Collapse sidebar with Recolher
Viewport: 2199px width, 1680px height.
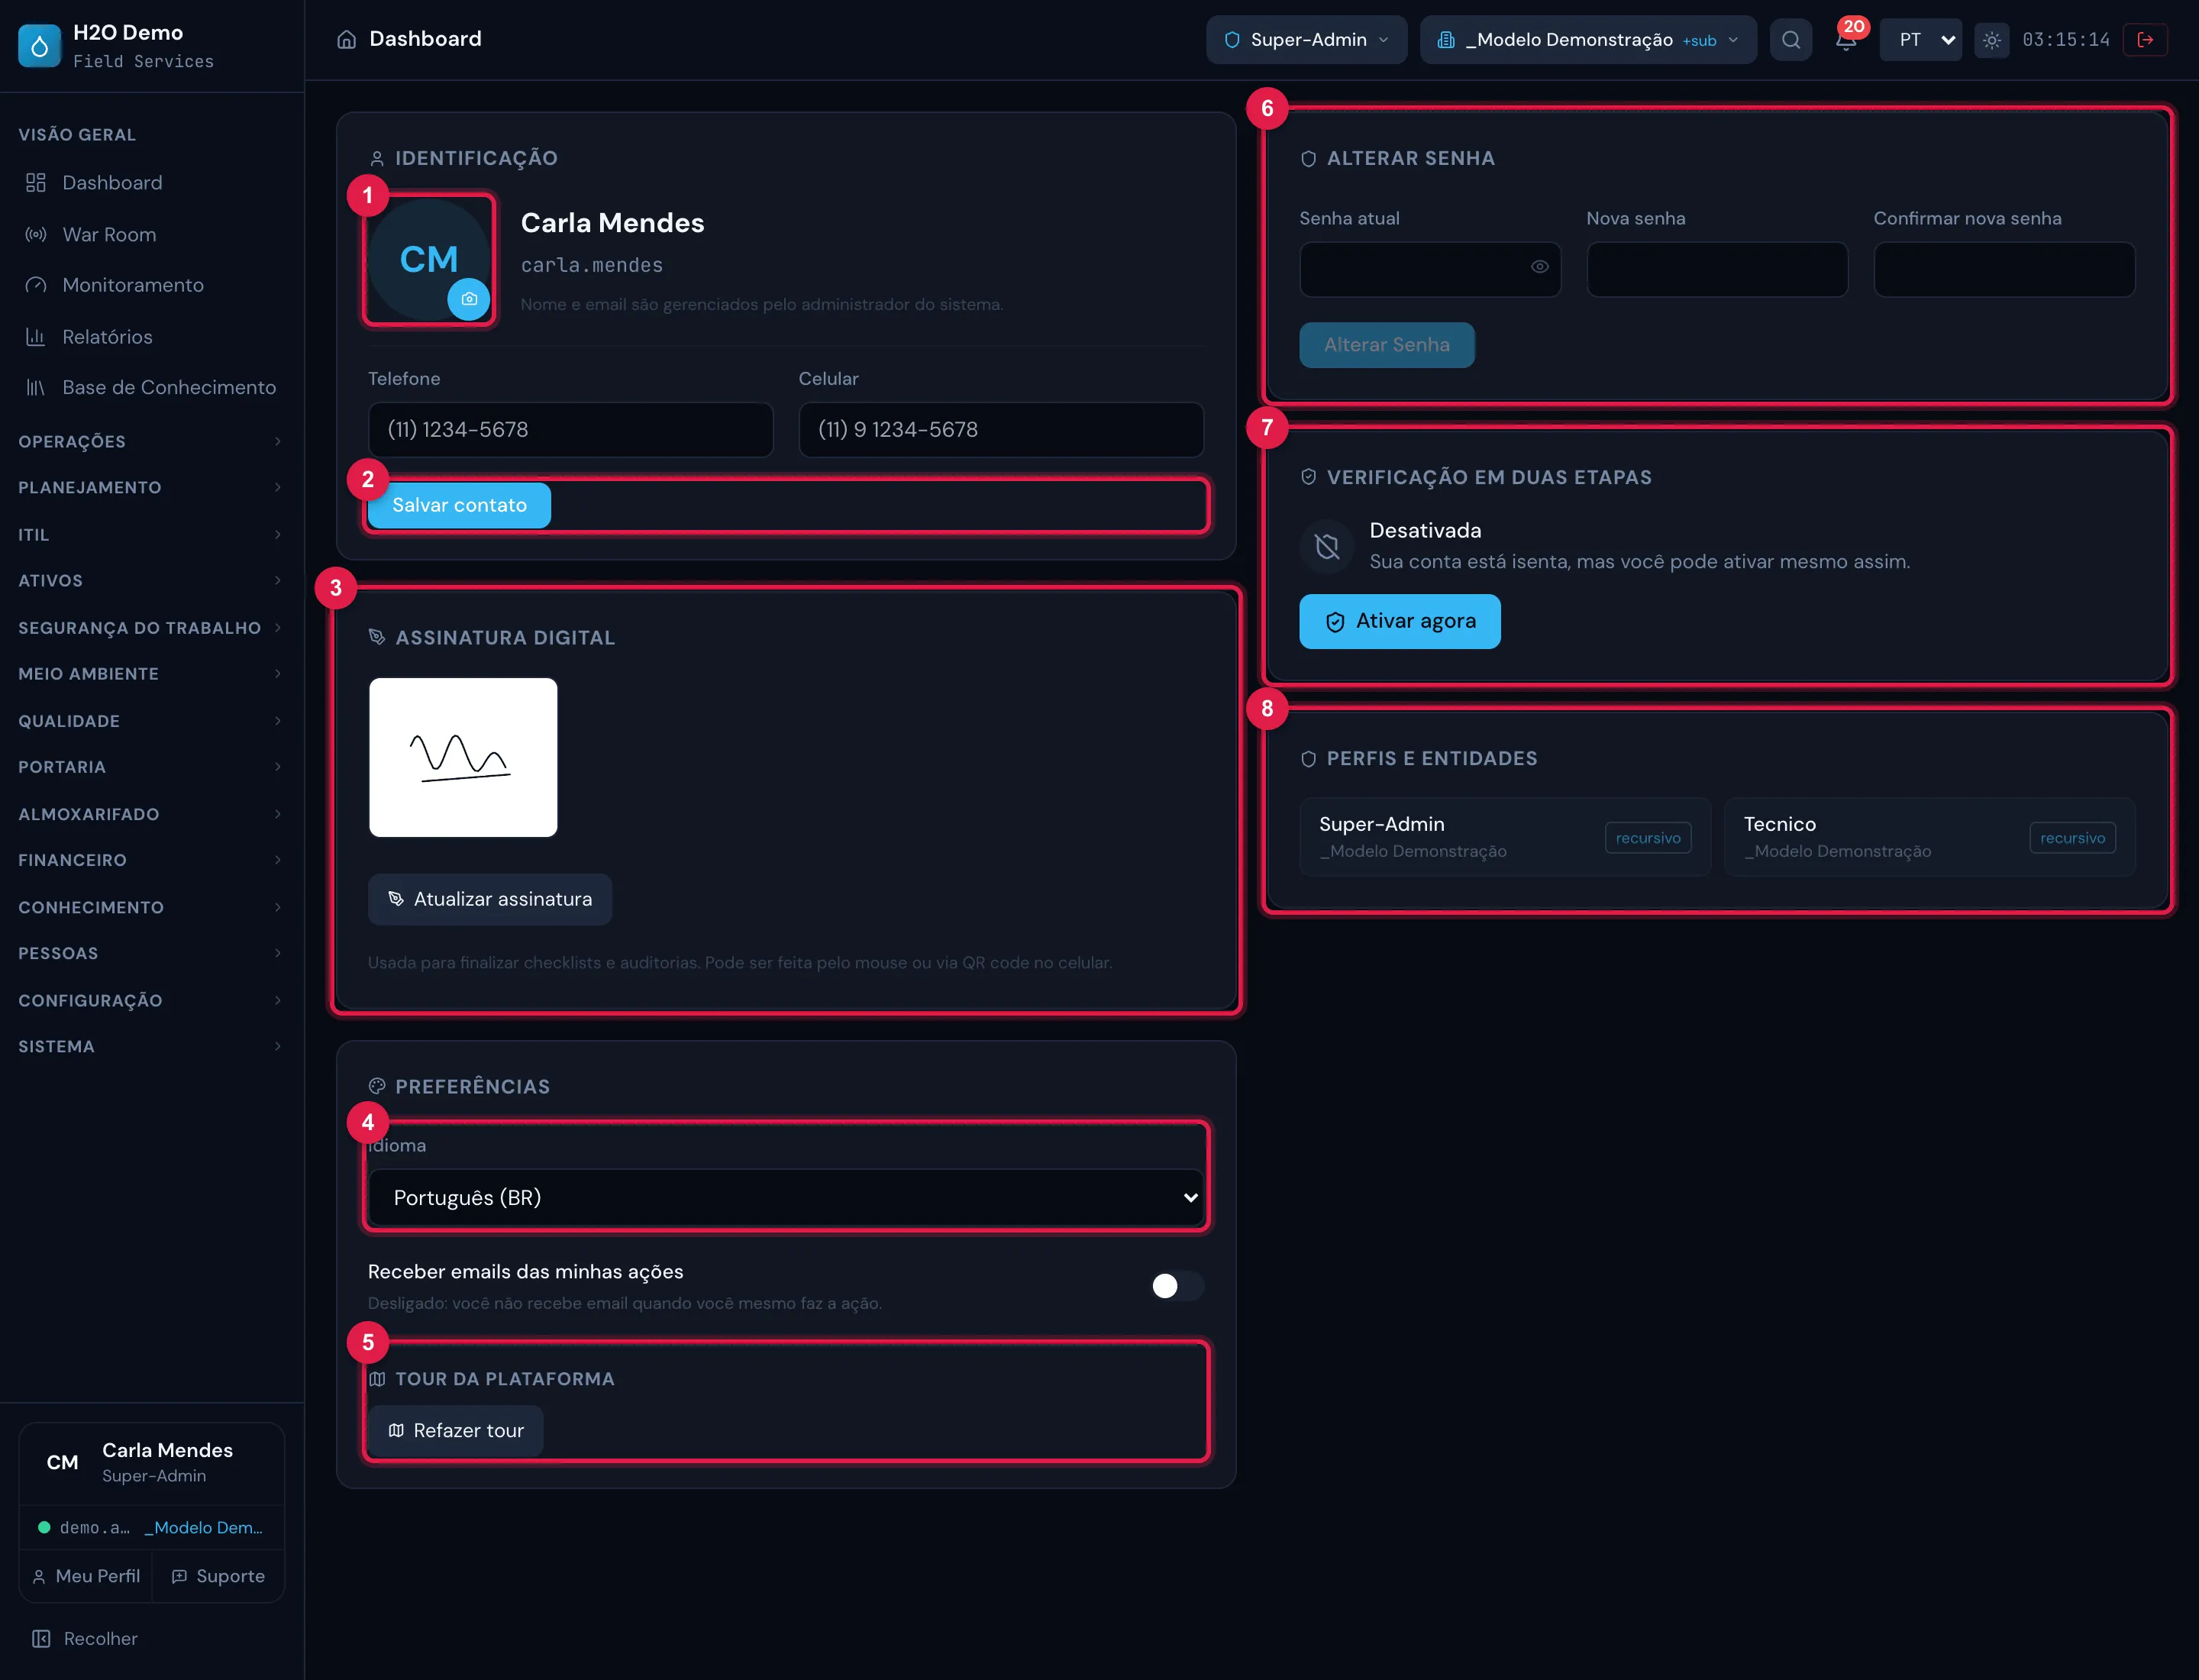[85, 1639]
